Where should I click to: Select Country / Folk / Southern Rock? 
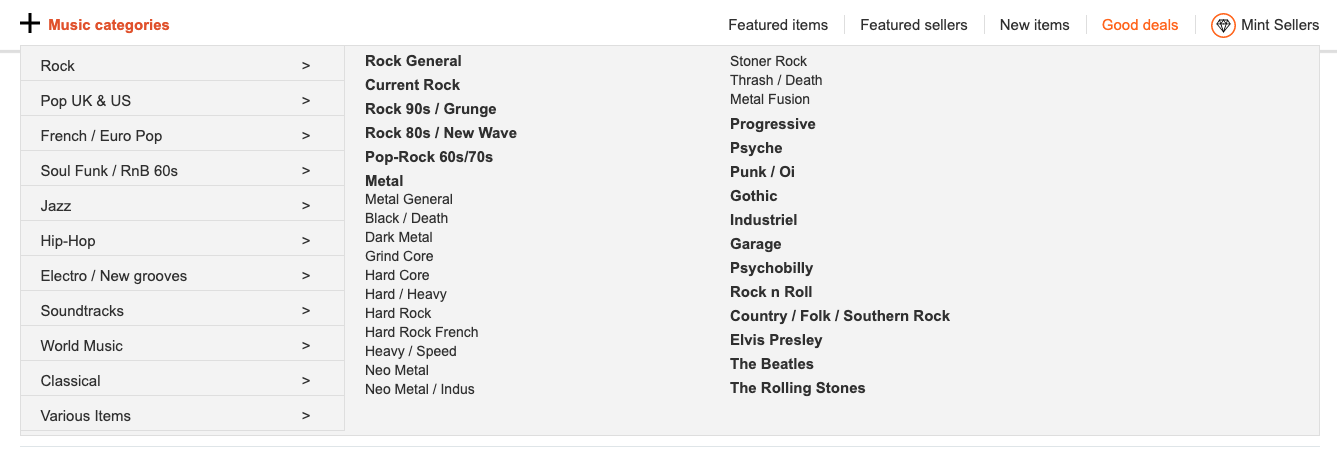click(x=840, y=316)
